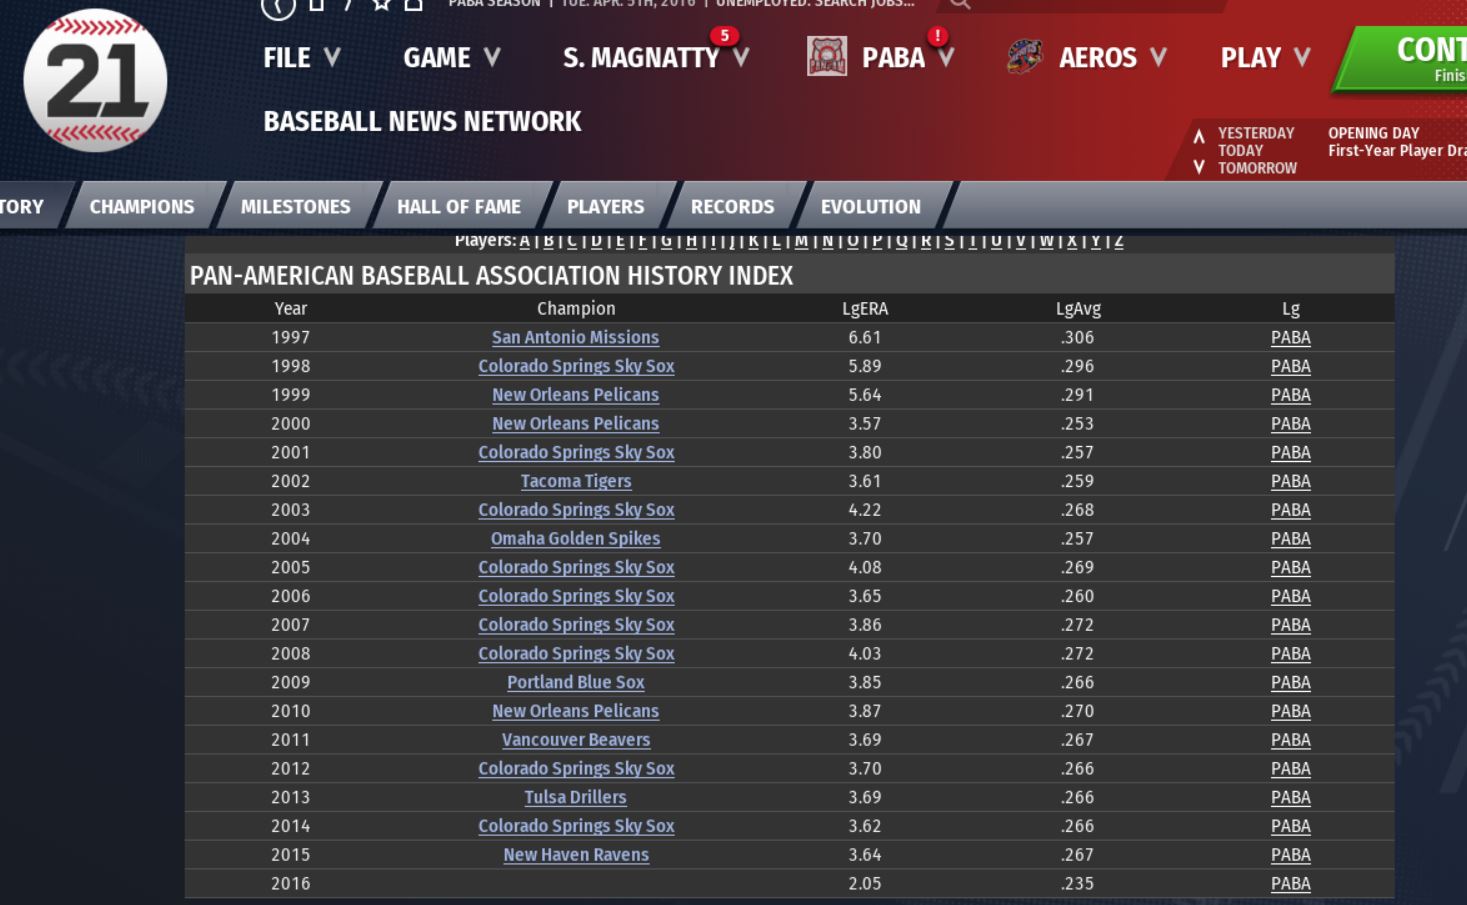Image resolution: width=1467 pixels, height=905 pixels.
Task: Click the Opening Day event text
Action: 1373,133
